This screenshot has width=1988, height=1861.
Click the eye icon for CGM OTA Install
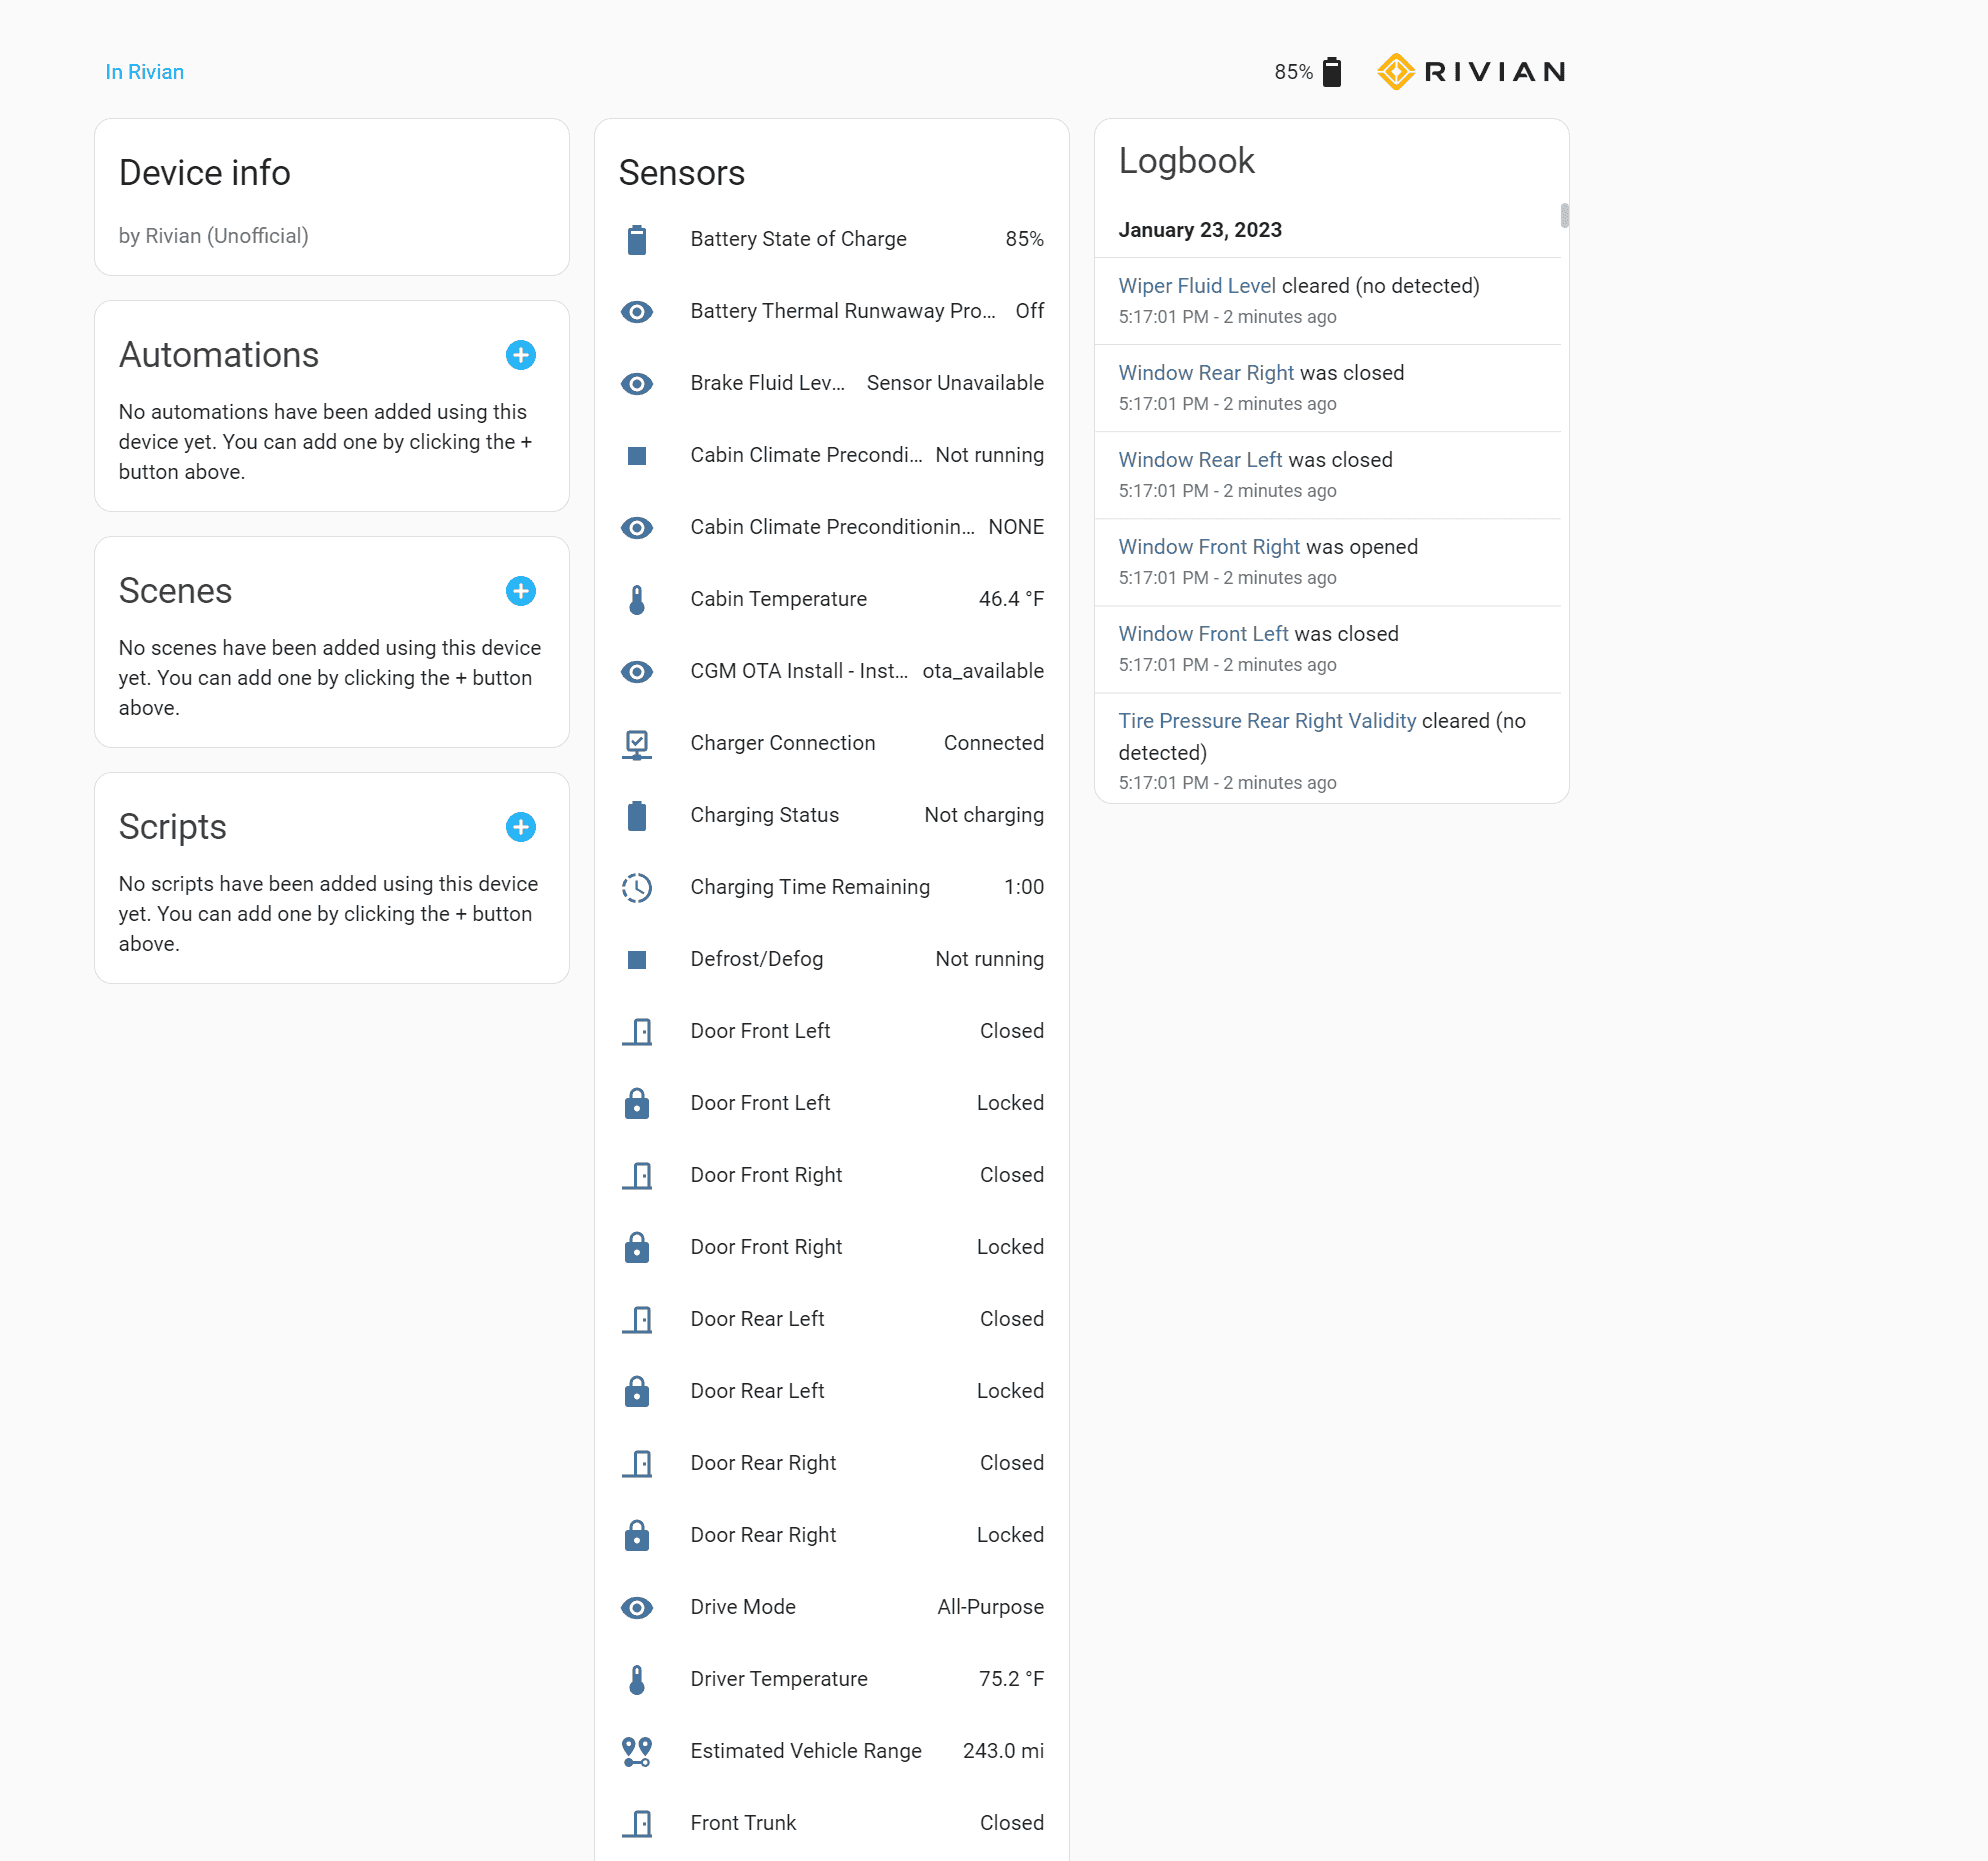coord(637,672)
